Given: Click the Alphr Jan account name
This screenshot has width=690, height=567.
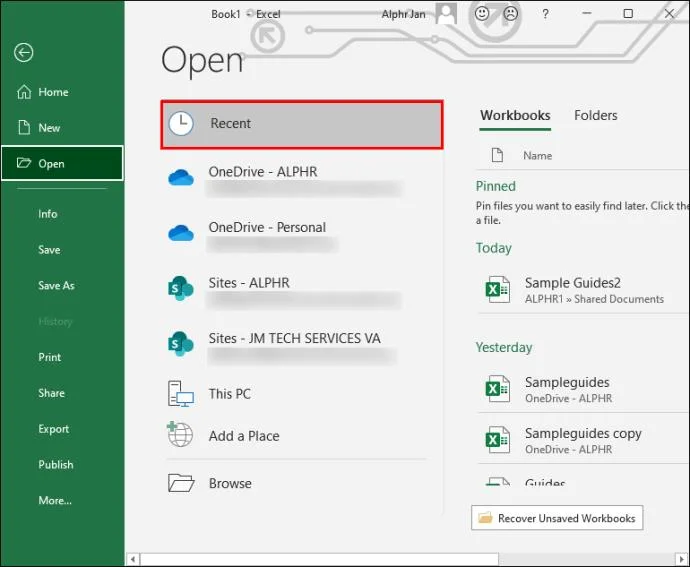Looking at the screenshot, I should coord(404,15).
